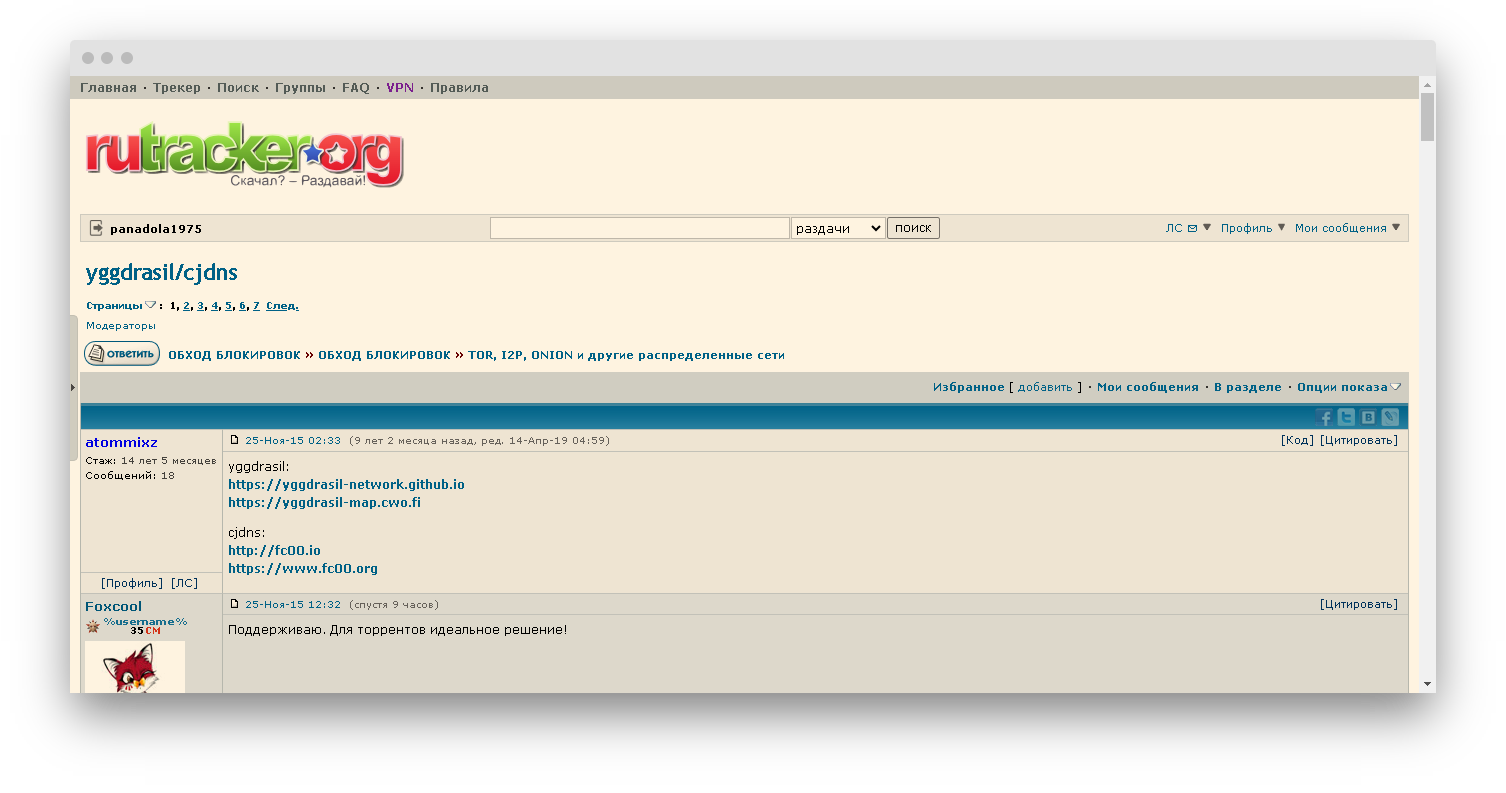The width and height of the screenshot is (1506, 793).
Task: Click scrollbar down arrow
Action: coord(1428,684)
